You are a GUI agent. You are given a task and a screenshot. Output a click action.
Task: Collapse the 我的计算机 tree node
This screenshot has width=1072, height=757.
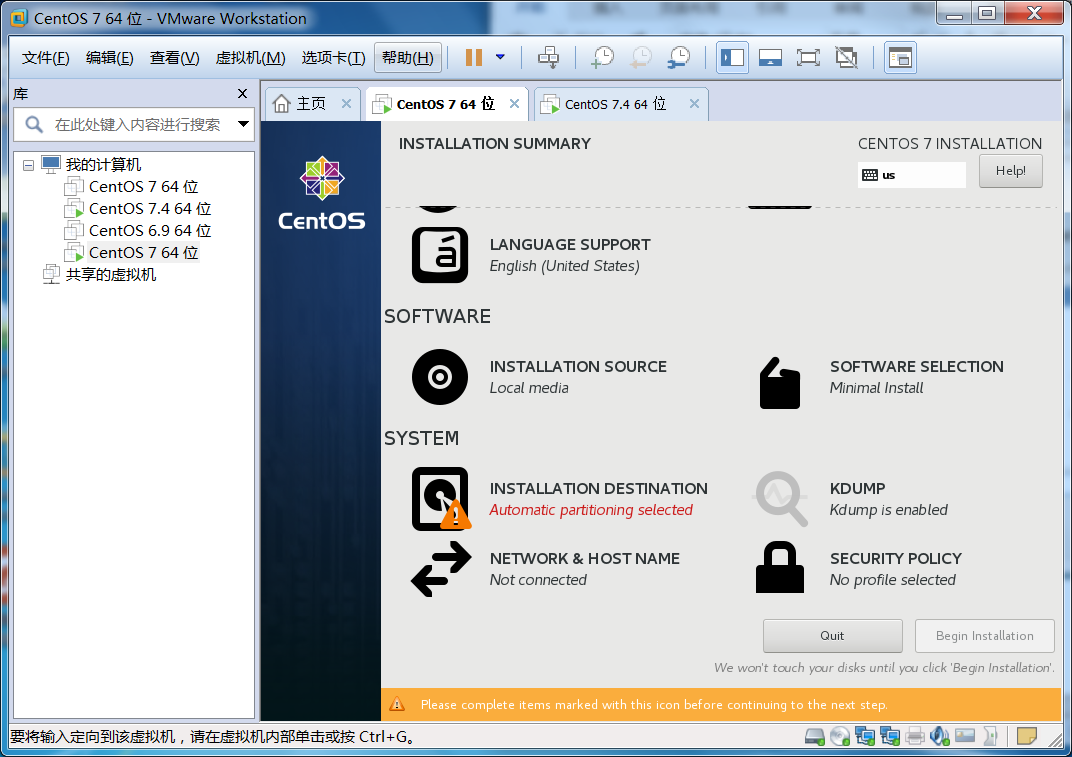click(28, 165)
